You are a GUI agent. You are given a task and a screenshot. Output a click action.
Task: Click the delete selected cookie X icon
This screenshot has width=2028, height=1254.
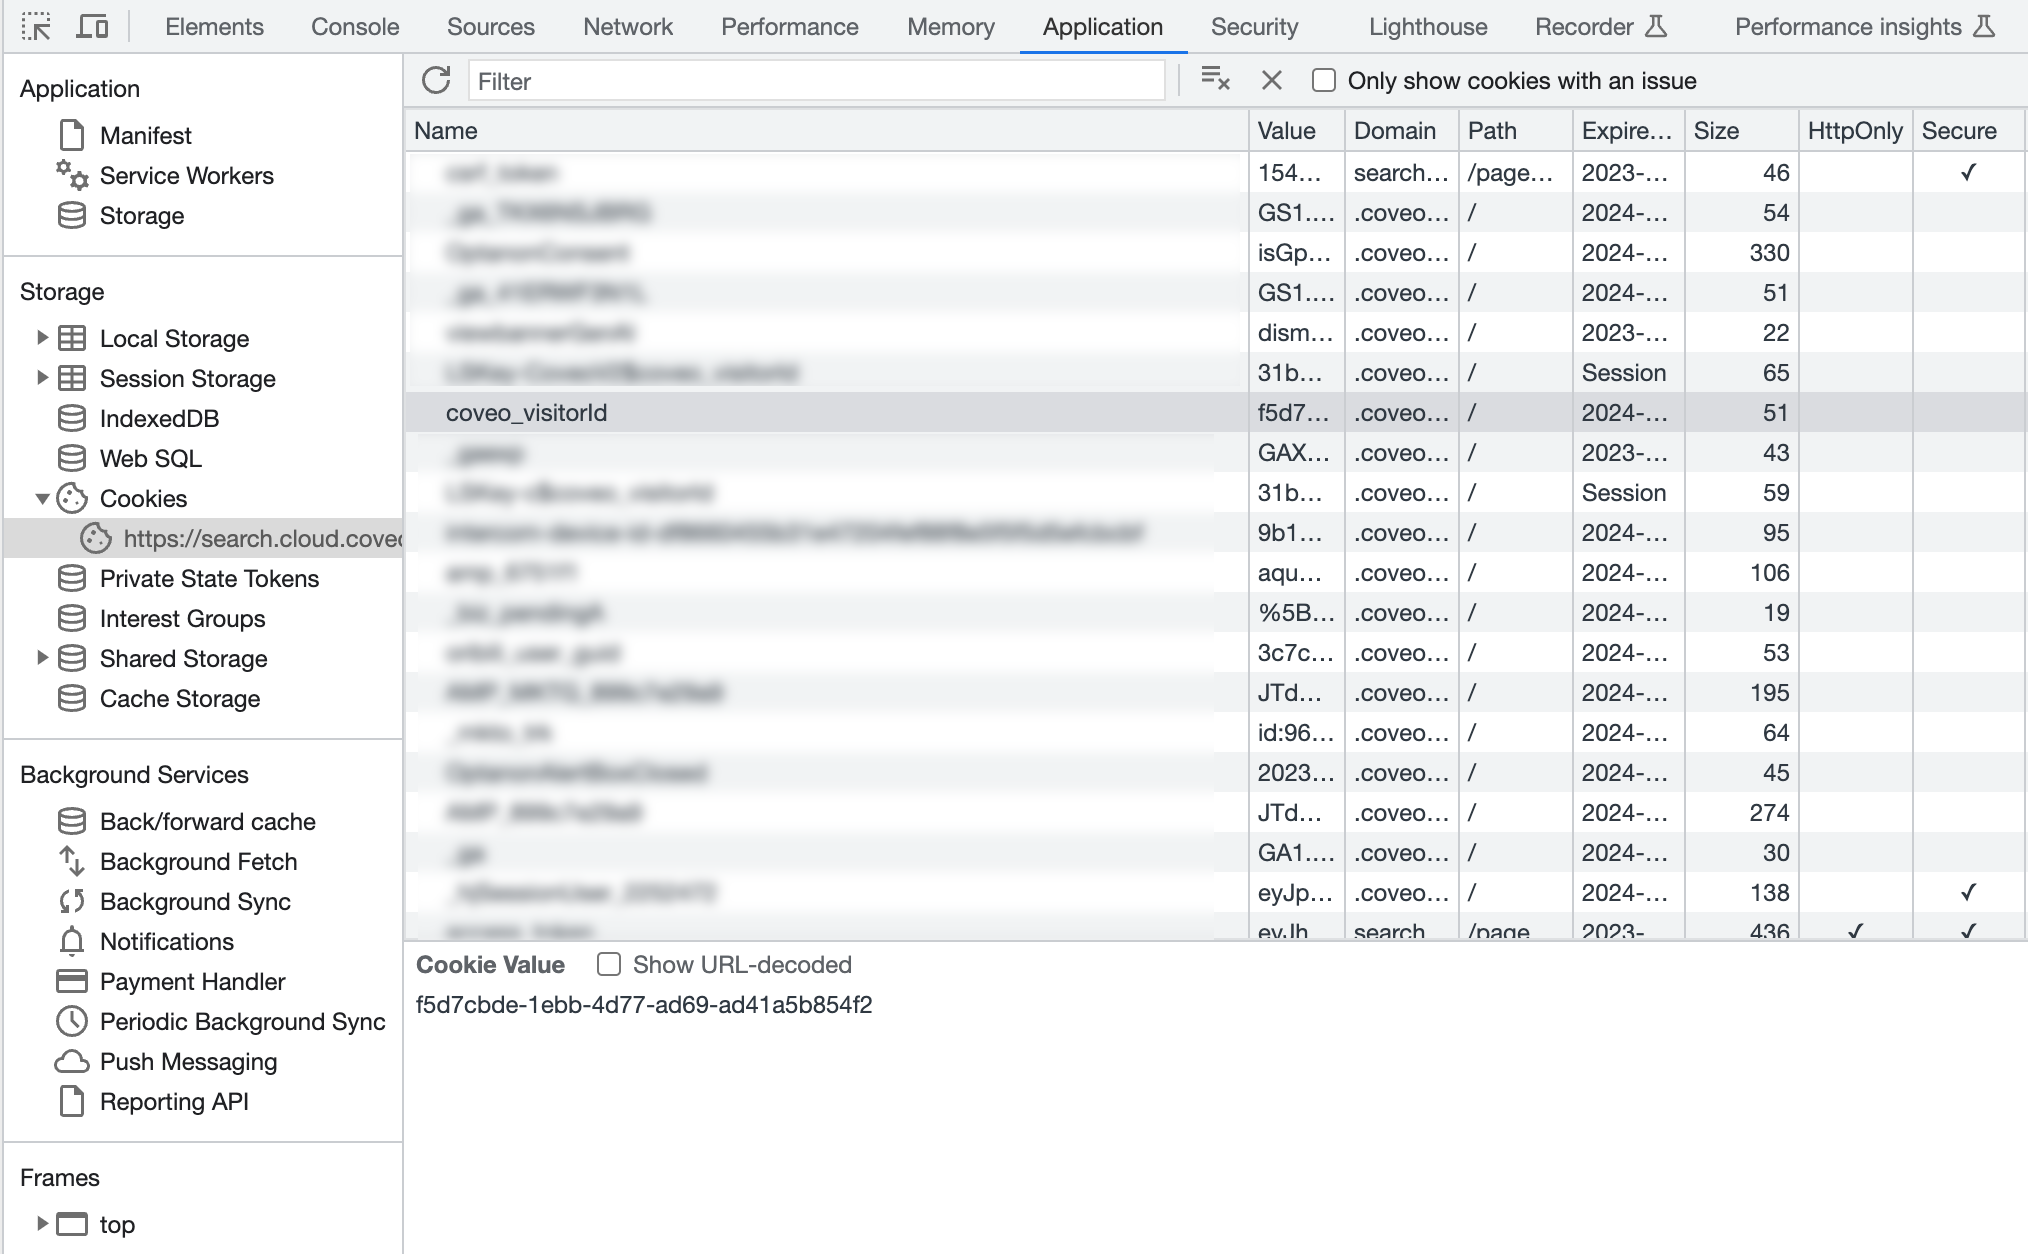point(1271,80)
